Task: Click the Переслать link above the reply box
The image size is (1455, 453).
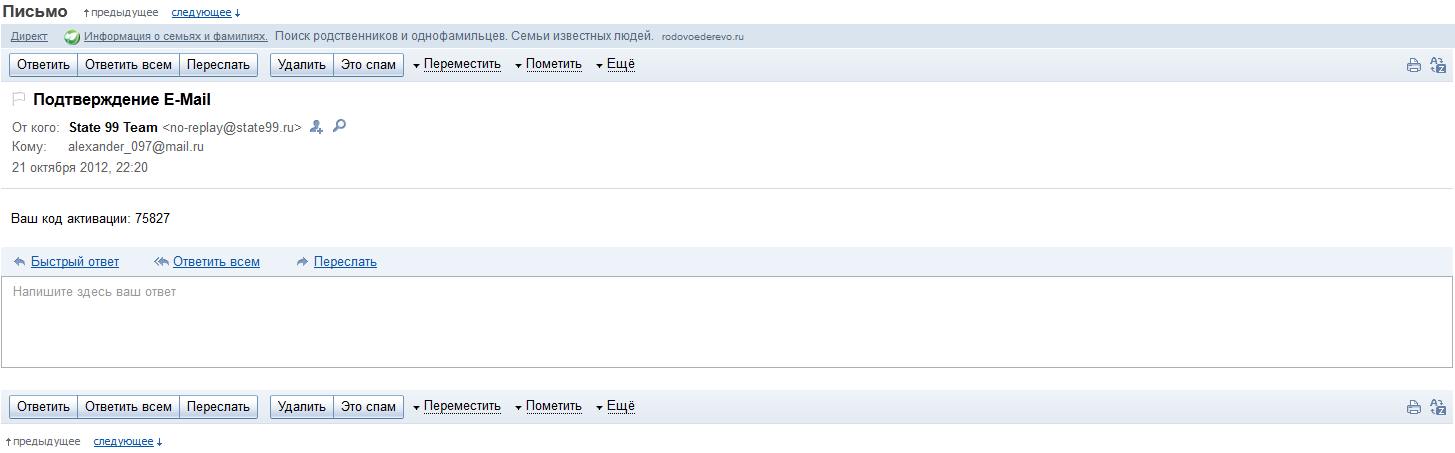Action: pos(345,262)
